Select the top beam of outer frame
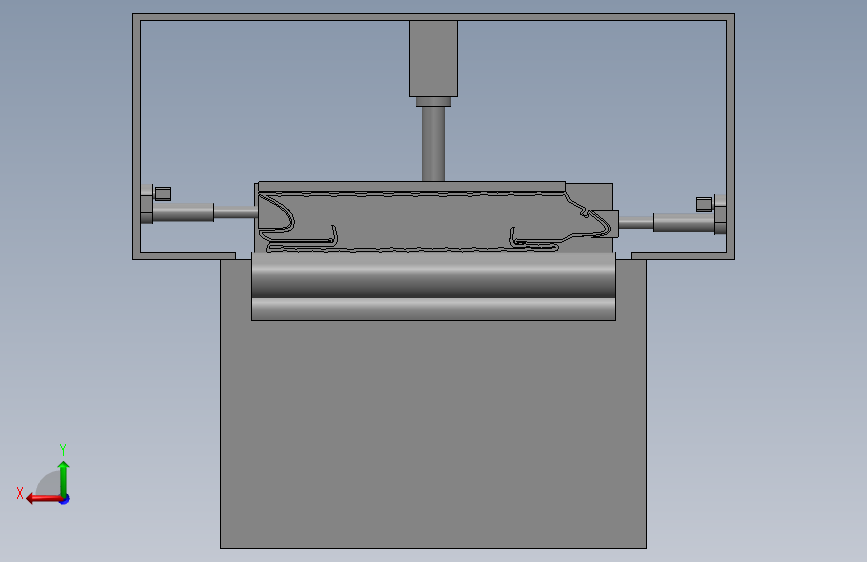Screen dimensions: 867x562 point(434,17)
